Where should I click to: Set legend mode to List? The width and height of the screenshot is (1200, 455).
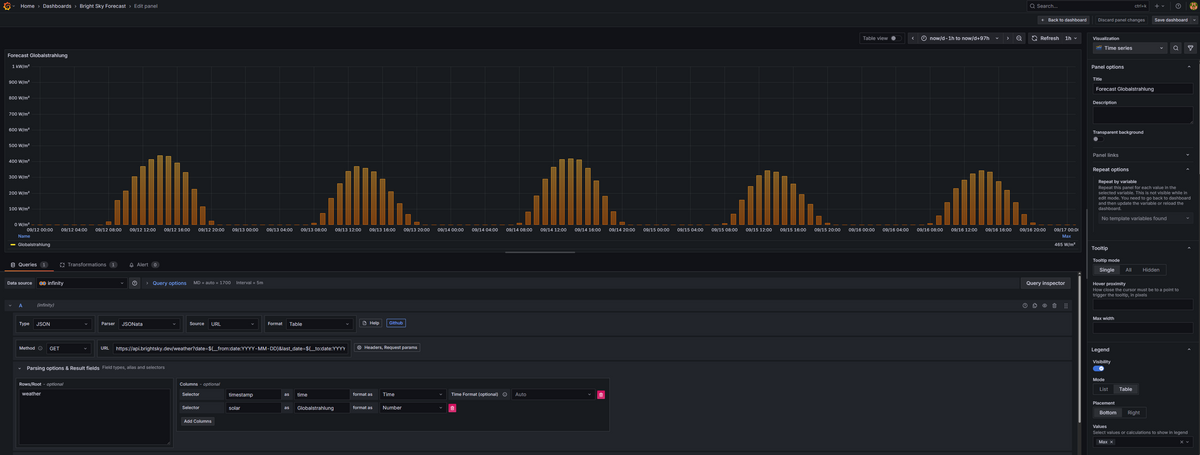1104,389
